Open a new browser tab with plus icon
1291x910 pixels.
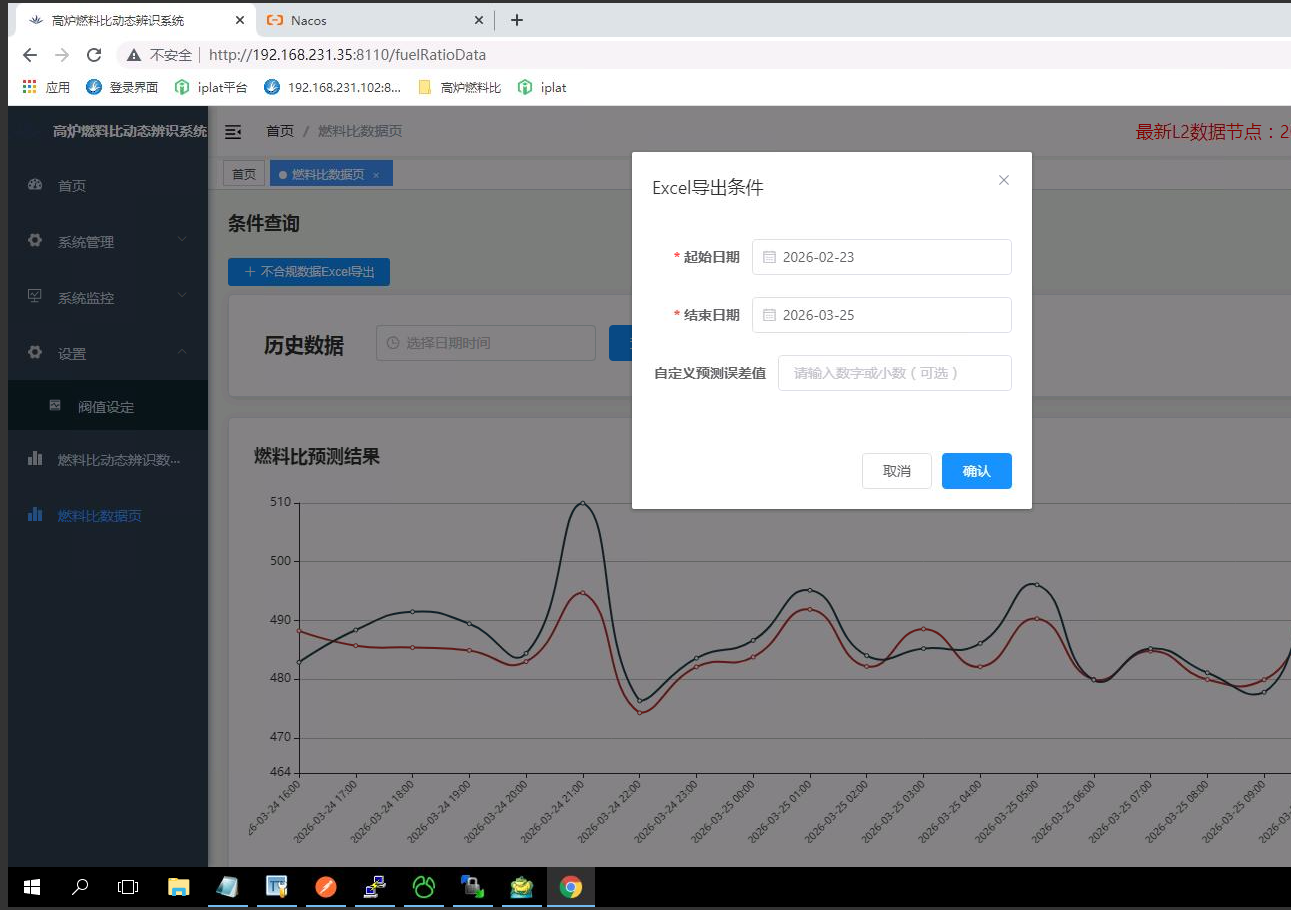point(517,20)
